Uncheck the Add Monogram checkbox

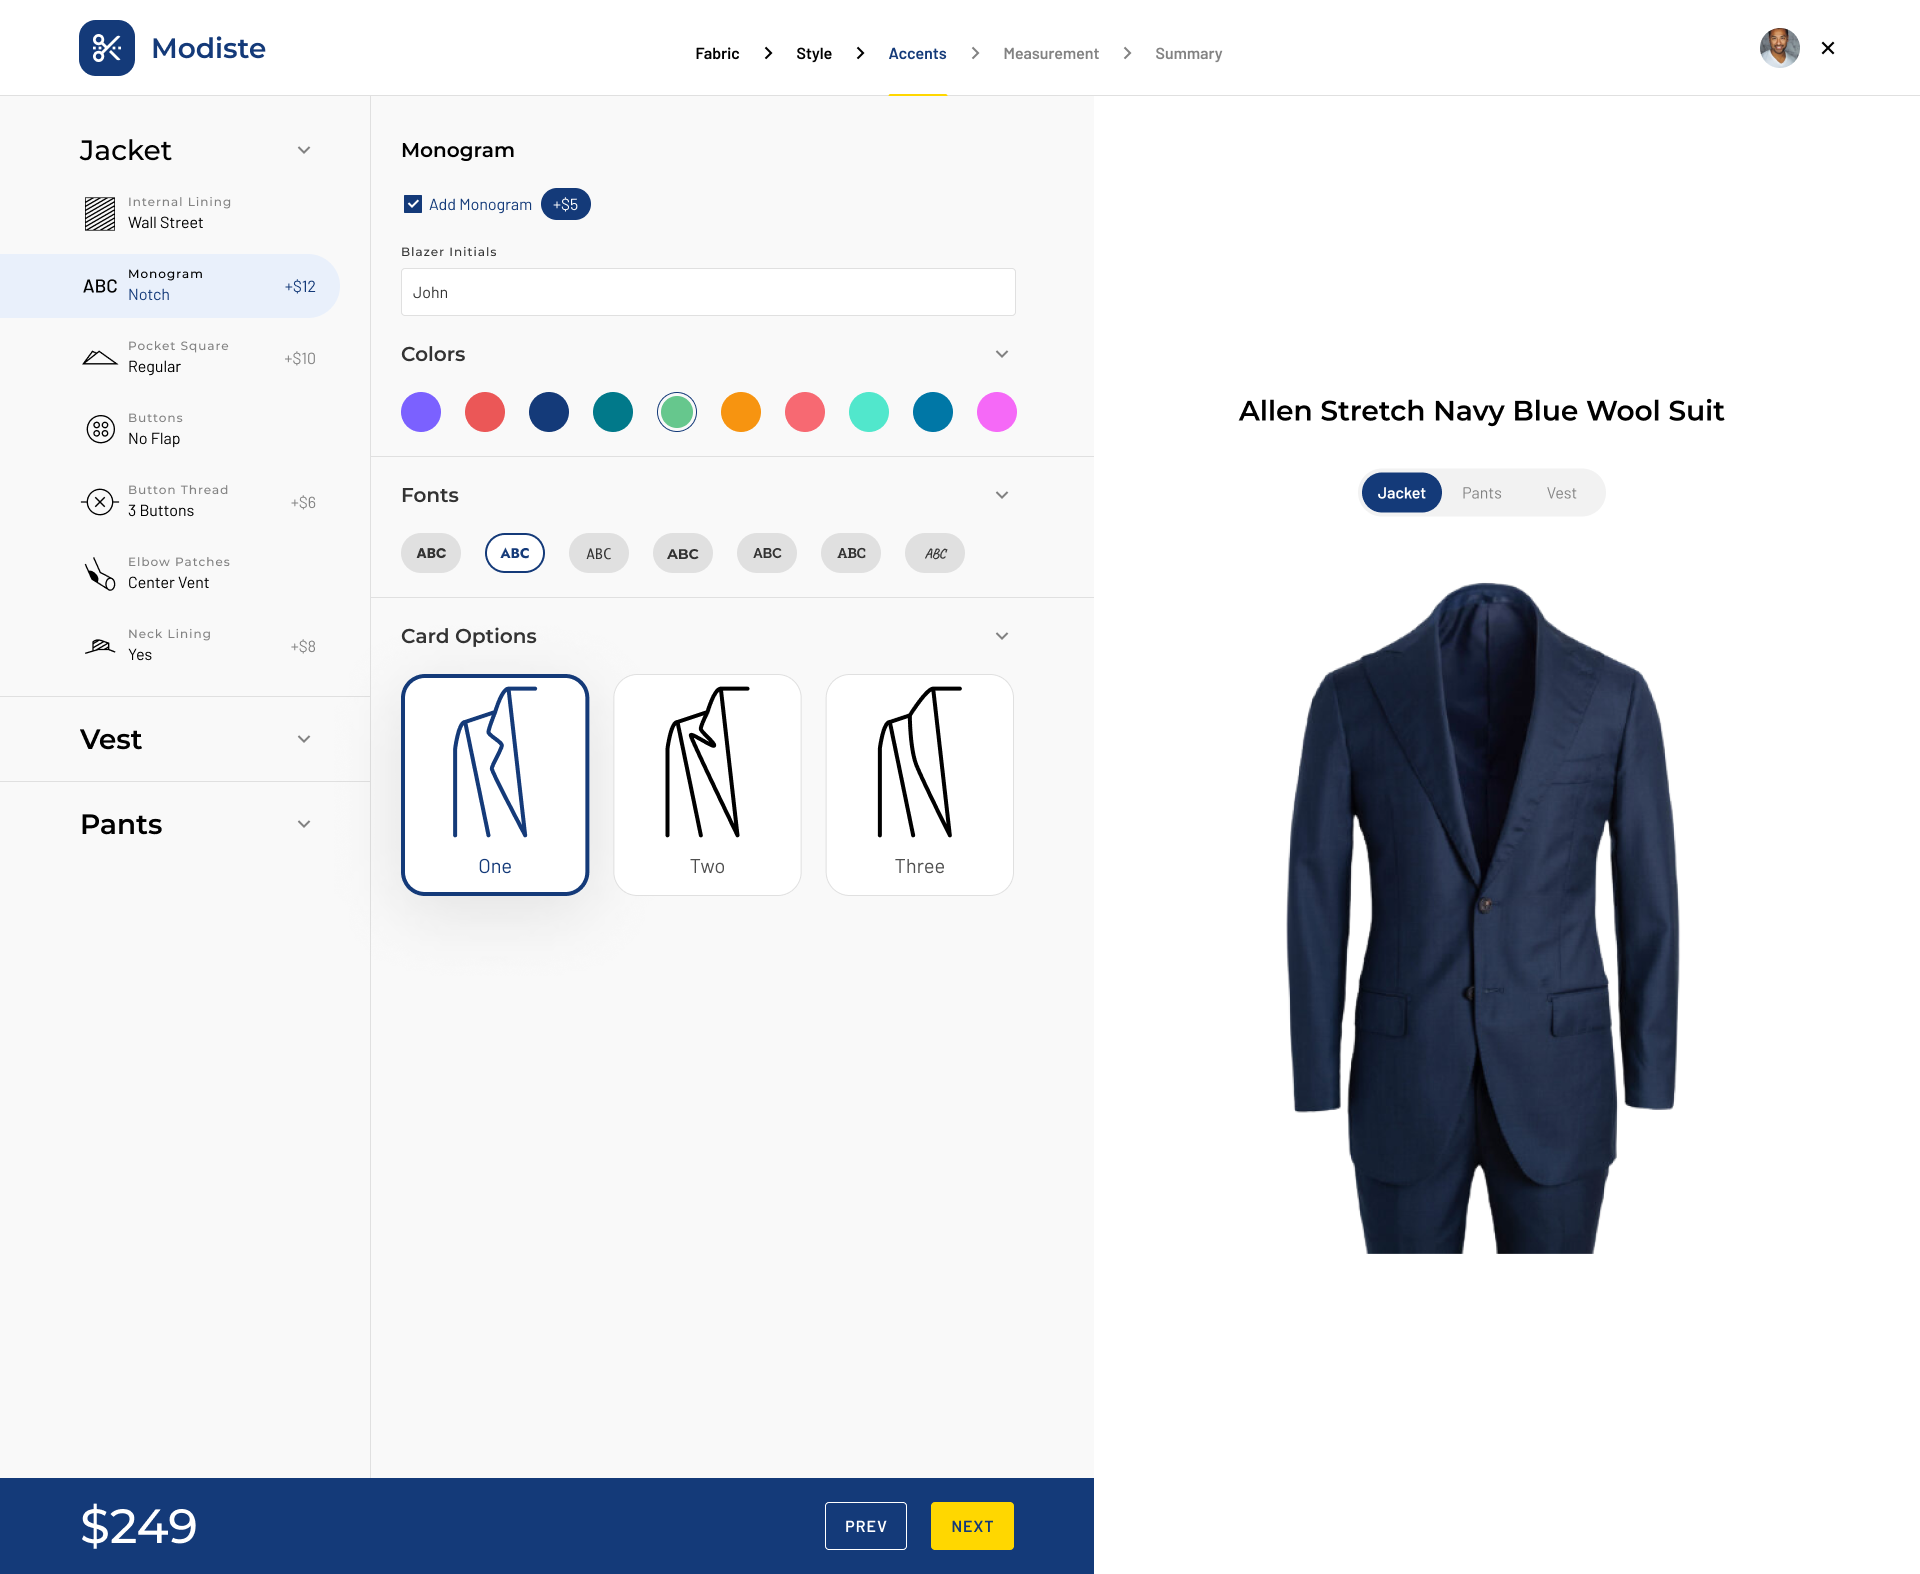pos(413,204)
